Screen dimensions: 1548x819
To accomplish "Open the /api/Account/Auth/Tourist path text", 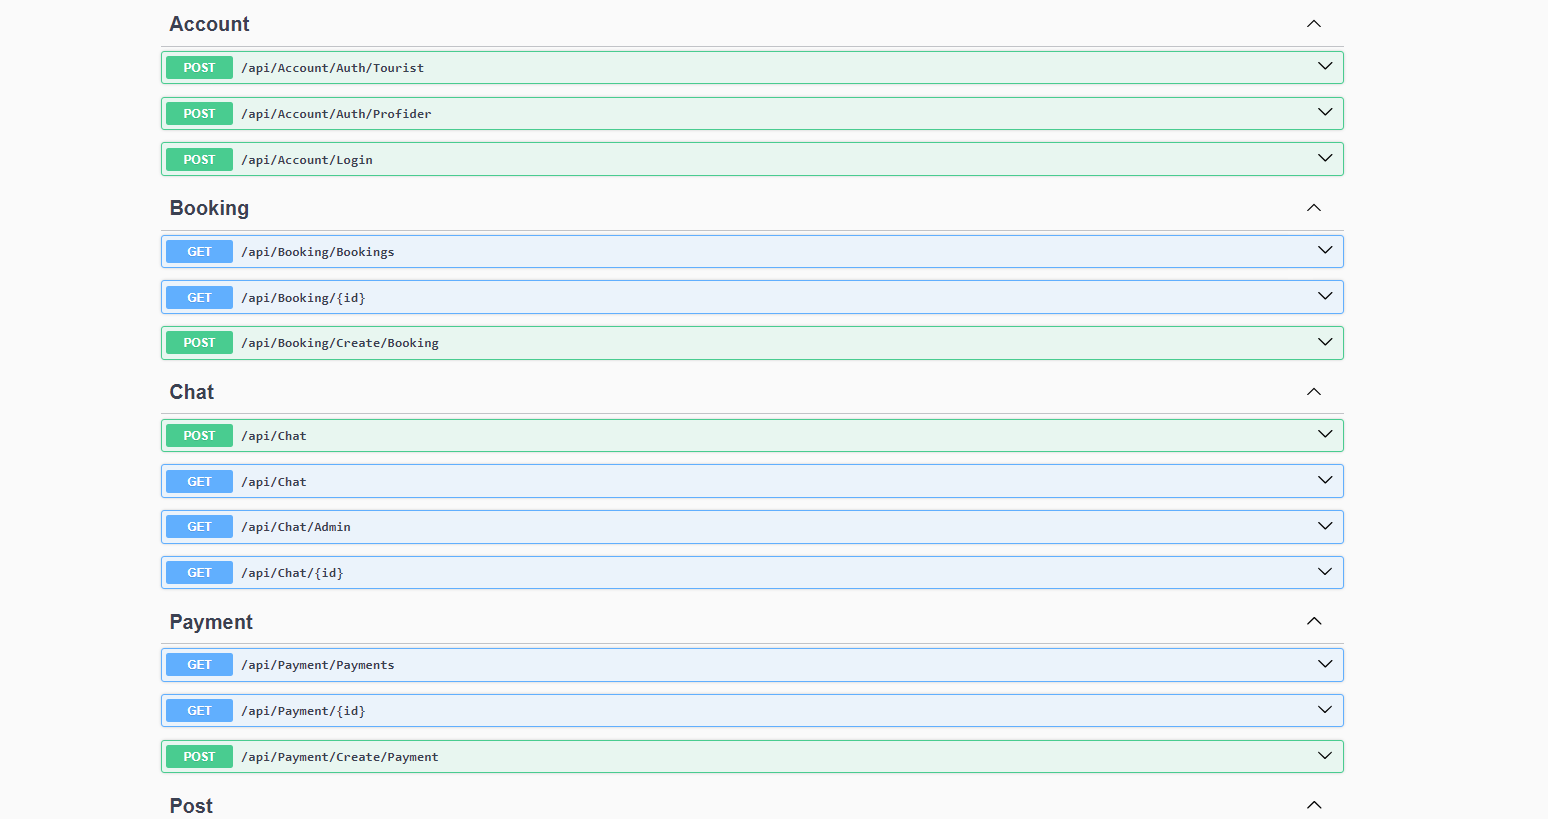I will click(332, 68).
